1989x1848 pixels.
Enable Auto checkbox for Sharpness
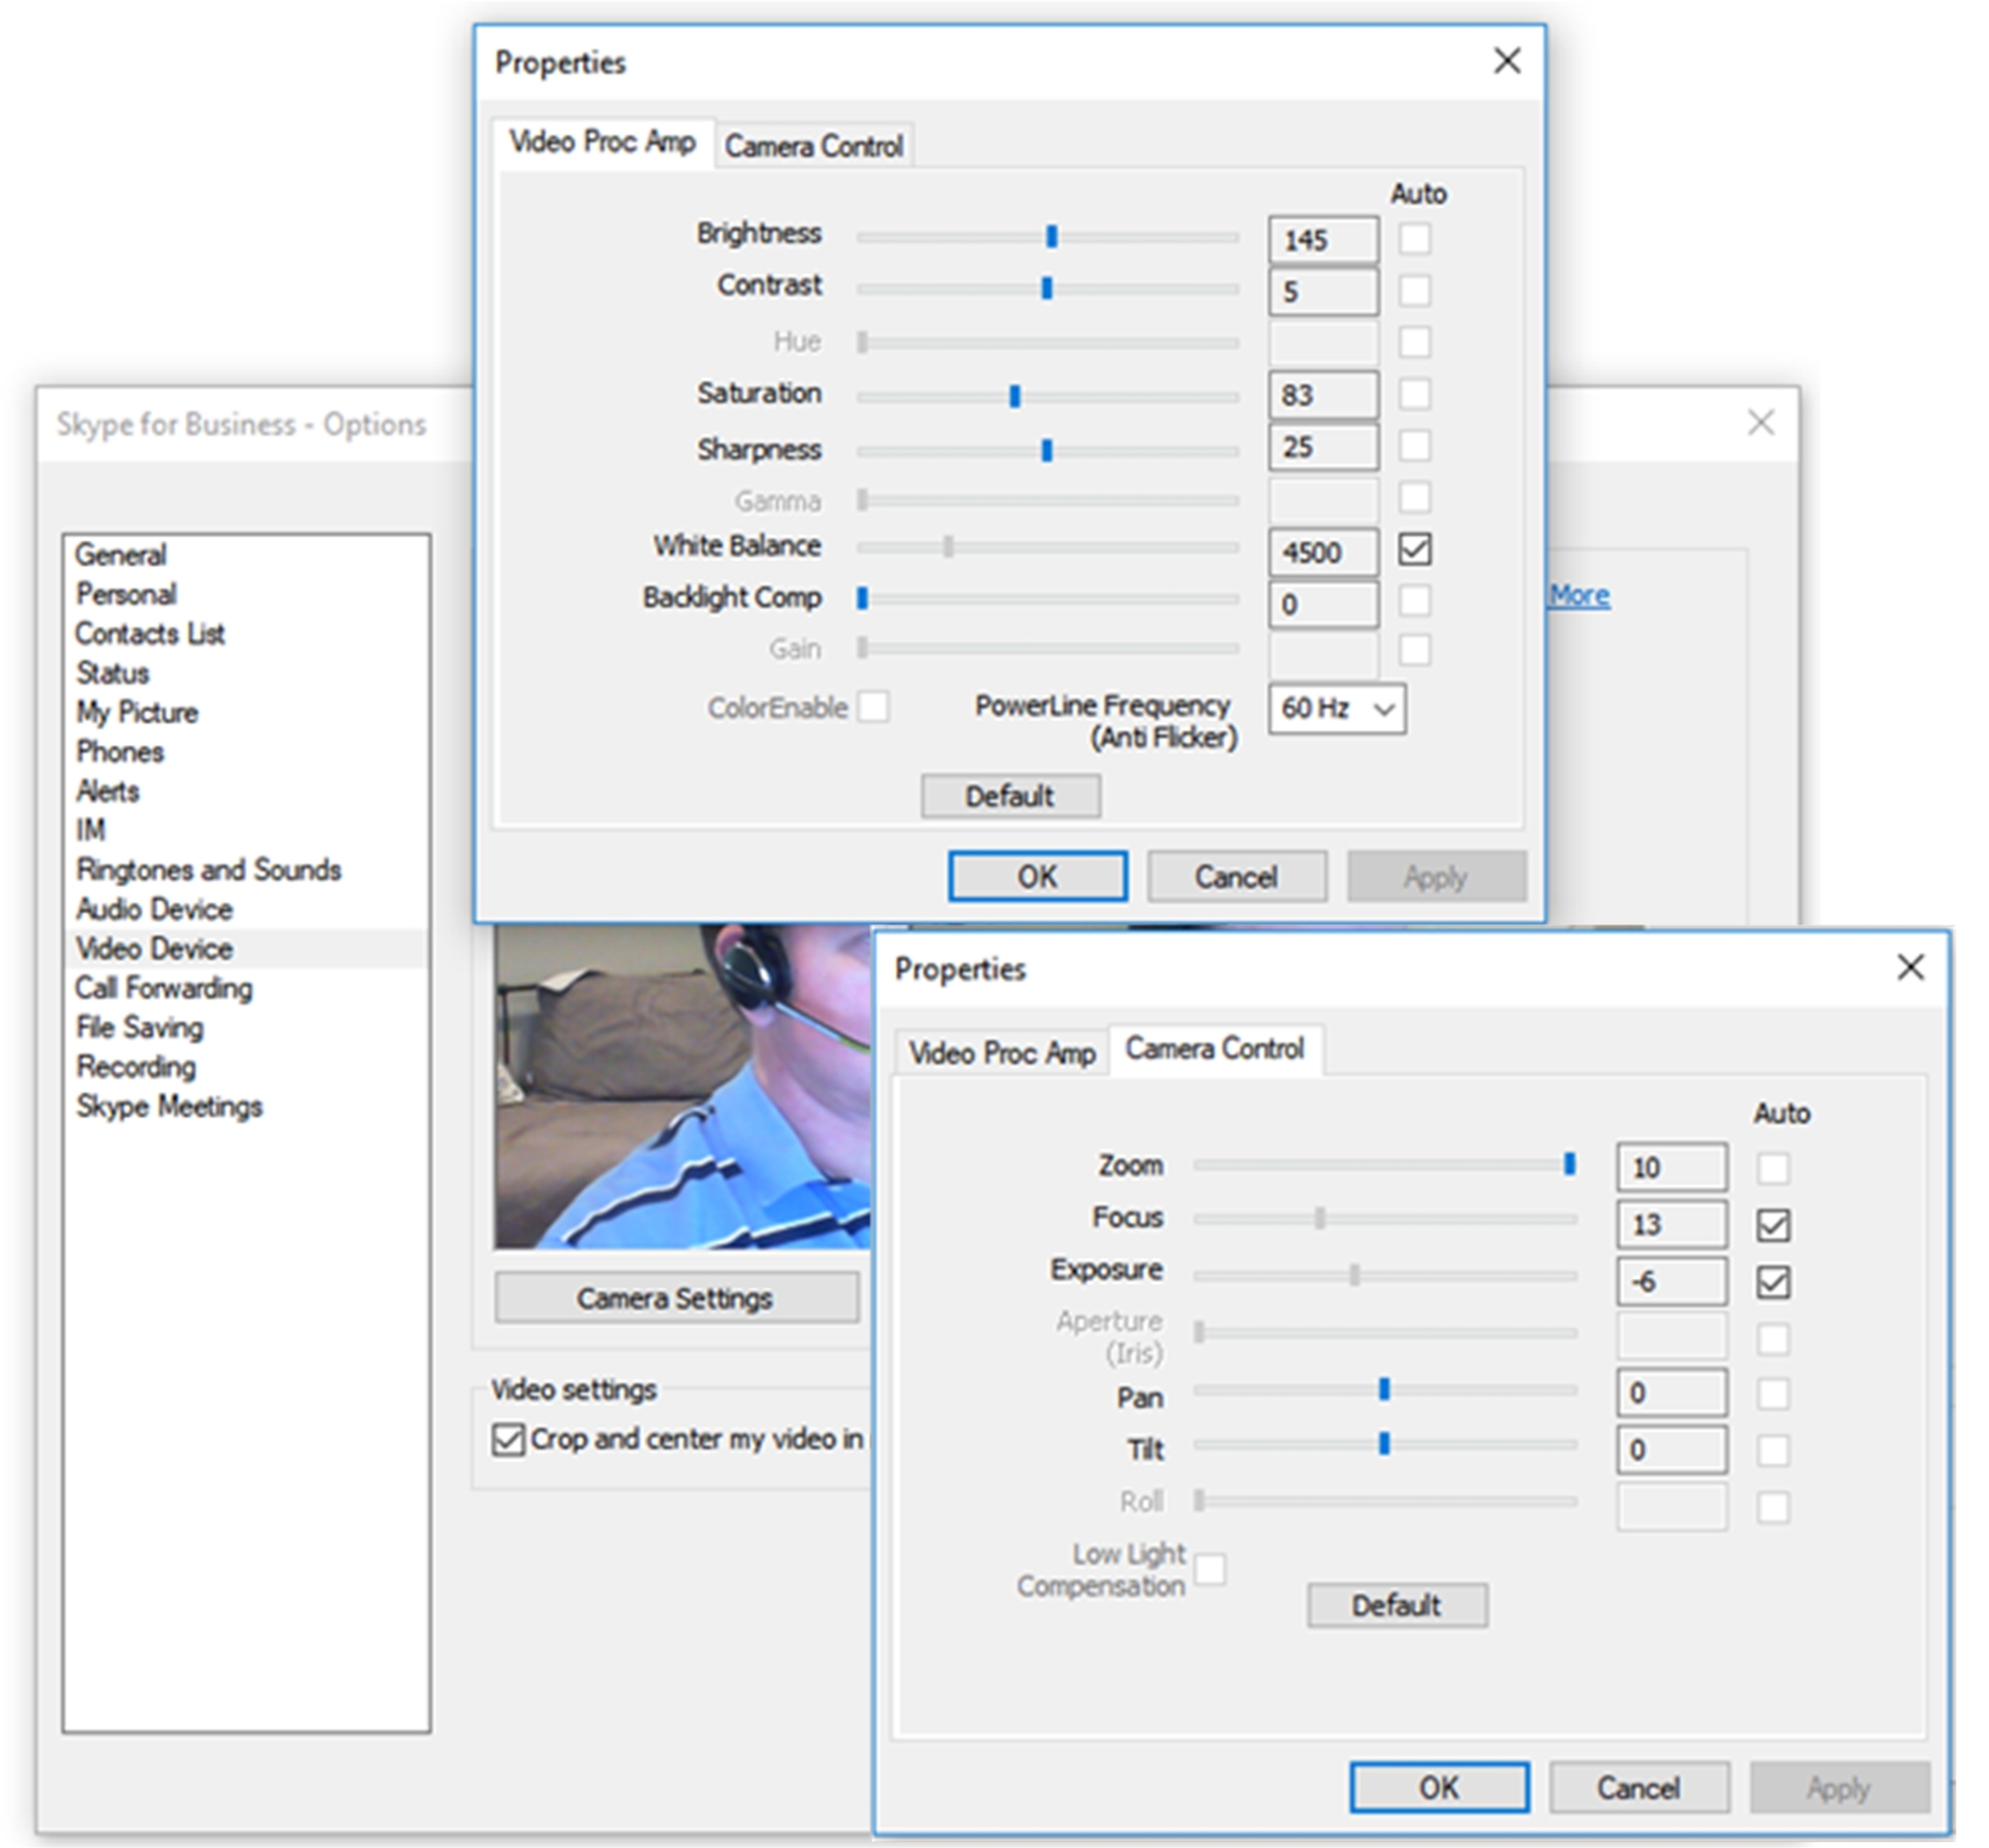[1414, 445]
